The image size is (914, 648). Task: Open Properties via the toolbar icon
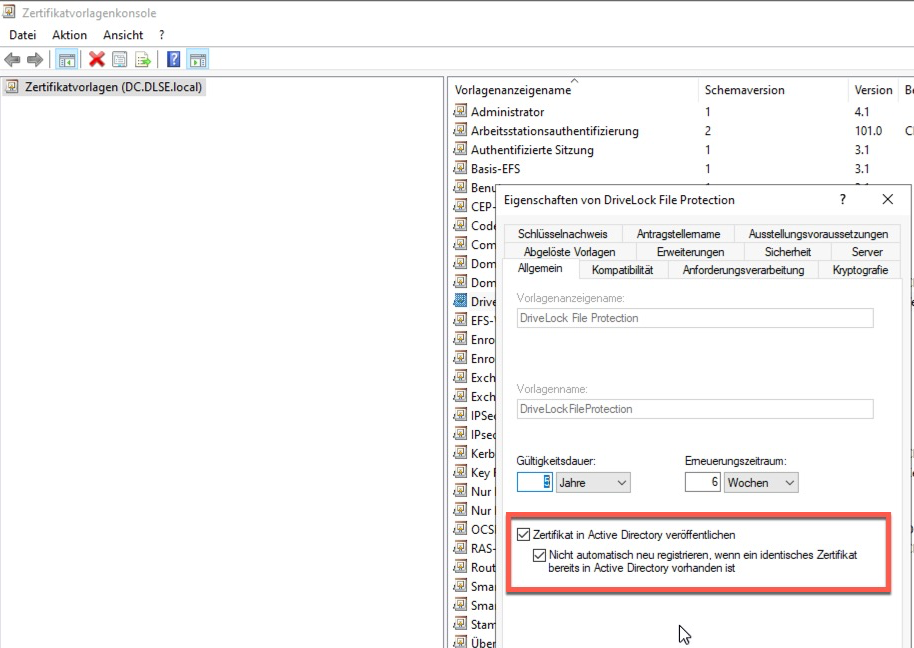click(x=120, y=60)
